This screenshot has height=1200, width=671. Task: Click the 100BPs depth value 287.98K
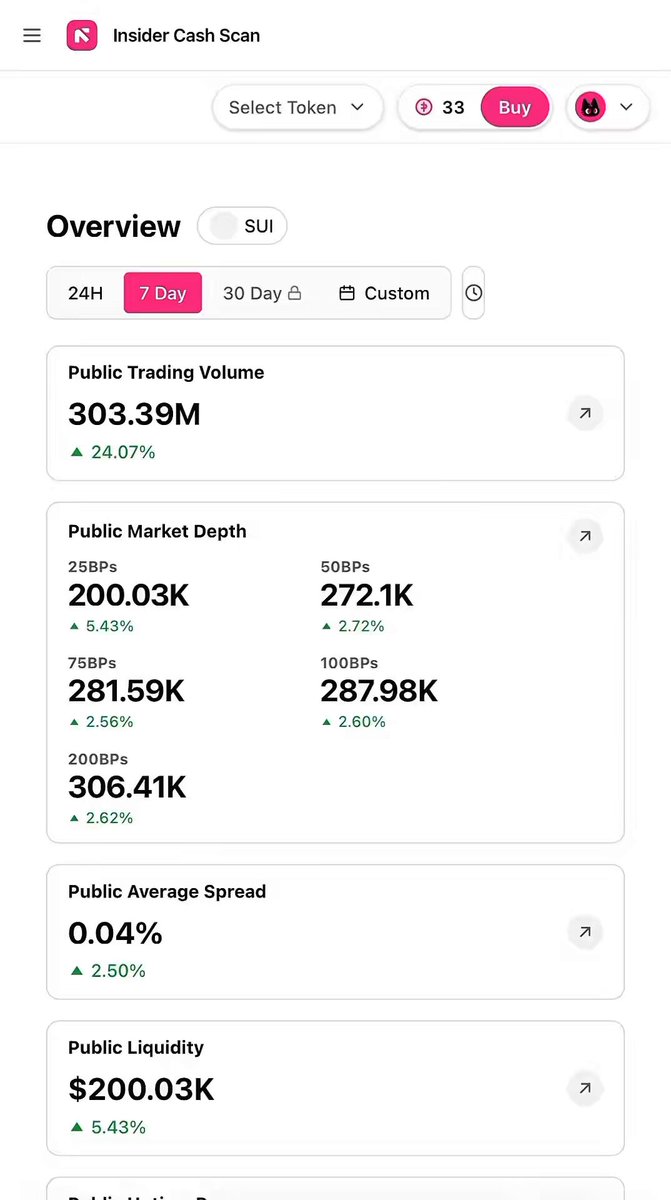point(379,691)
